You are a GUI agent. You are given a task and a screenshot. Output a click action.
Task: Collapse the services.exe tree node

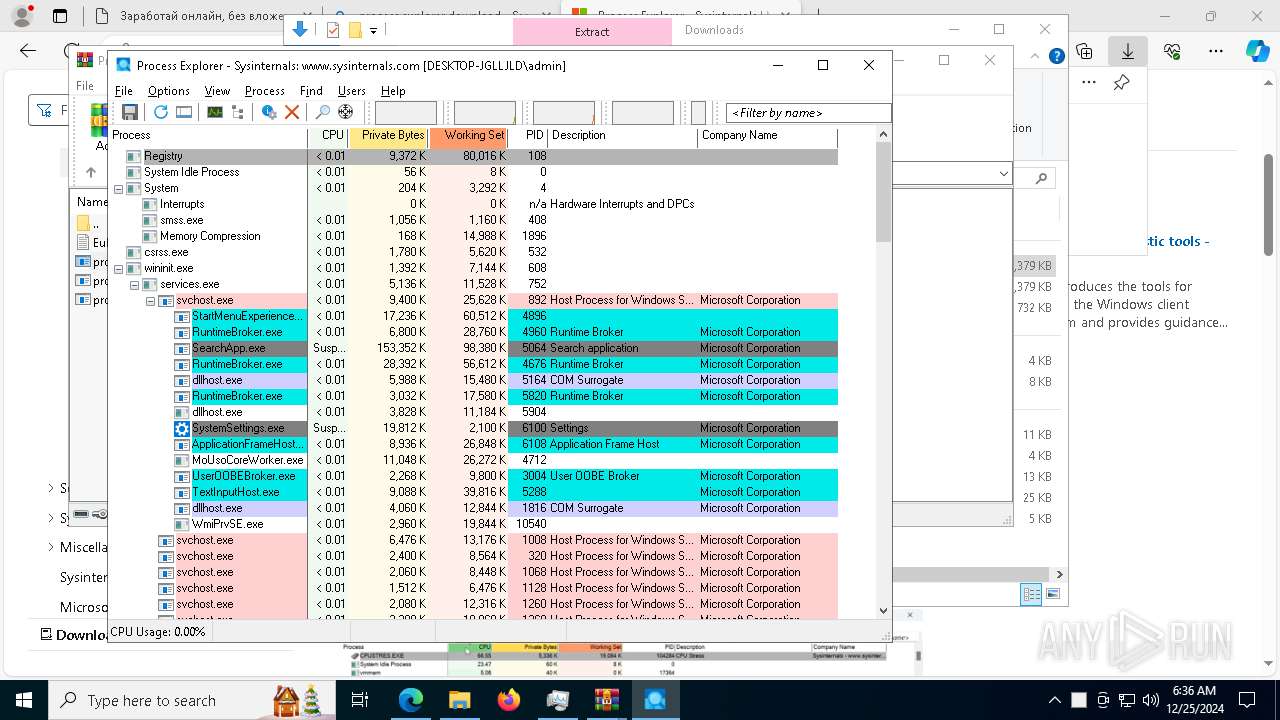(x=134, y=284)
